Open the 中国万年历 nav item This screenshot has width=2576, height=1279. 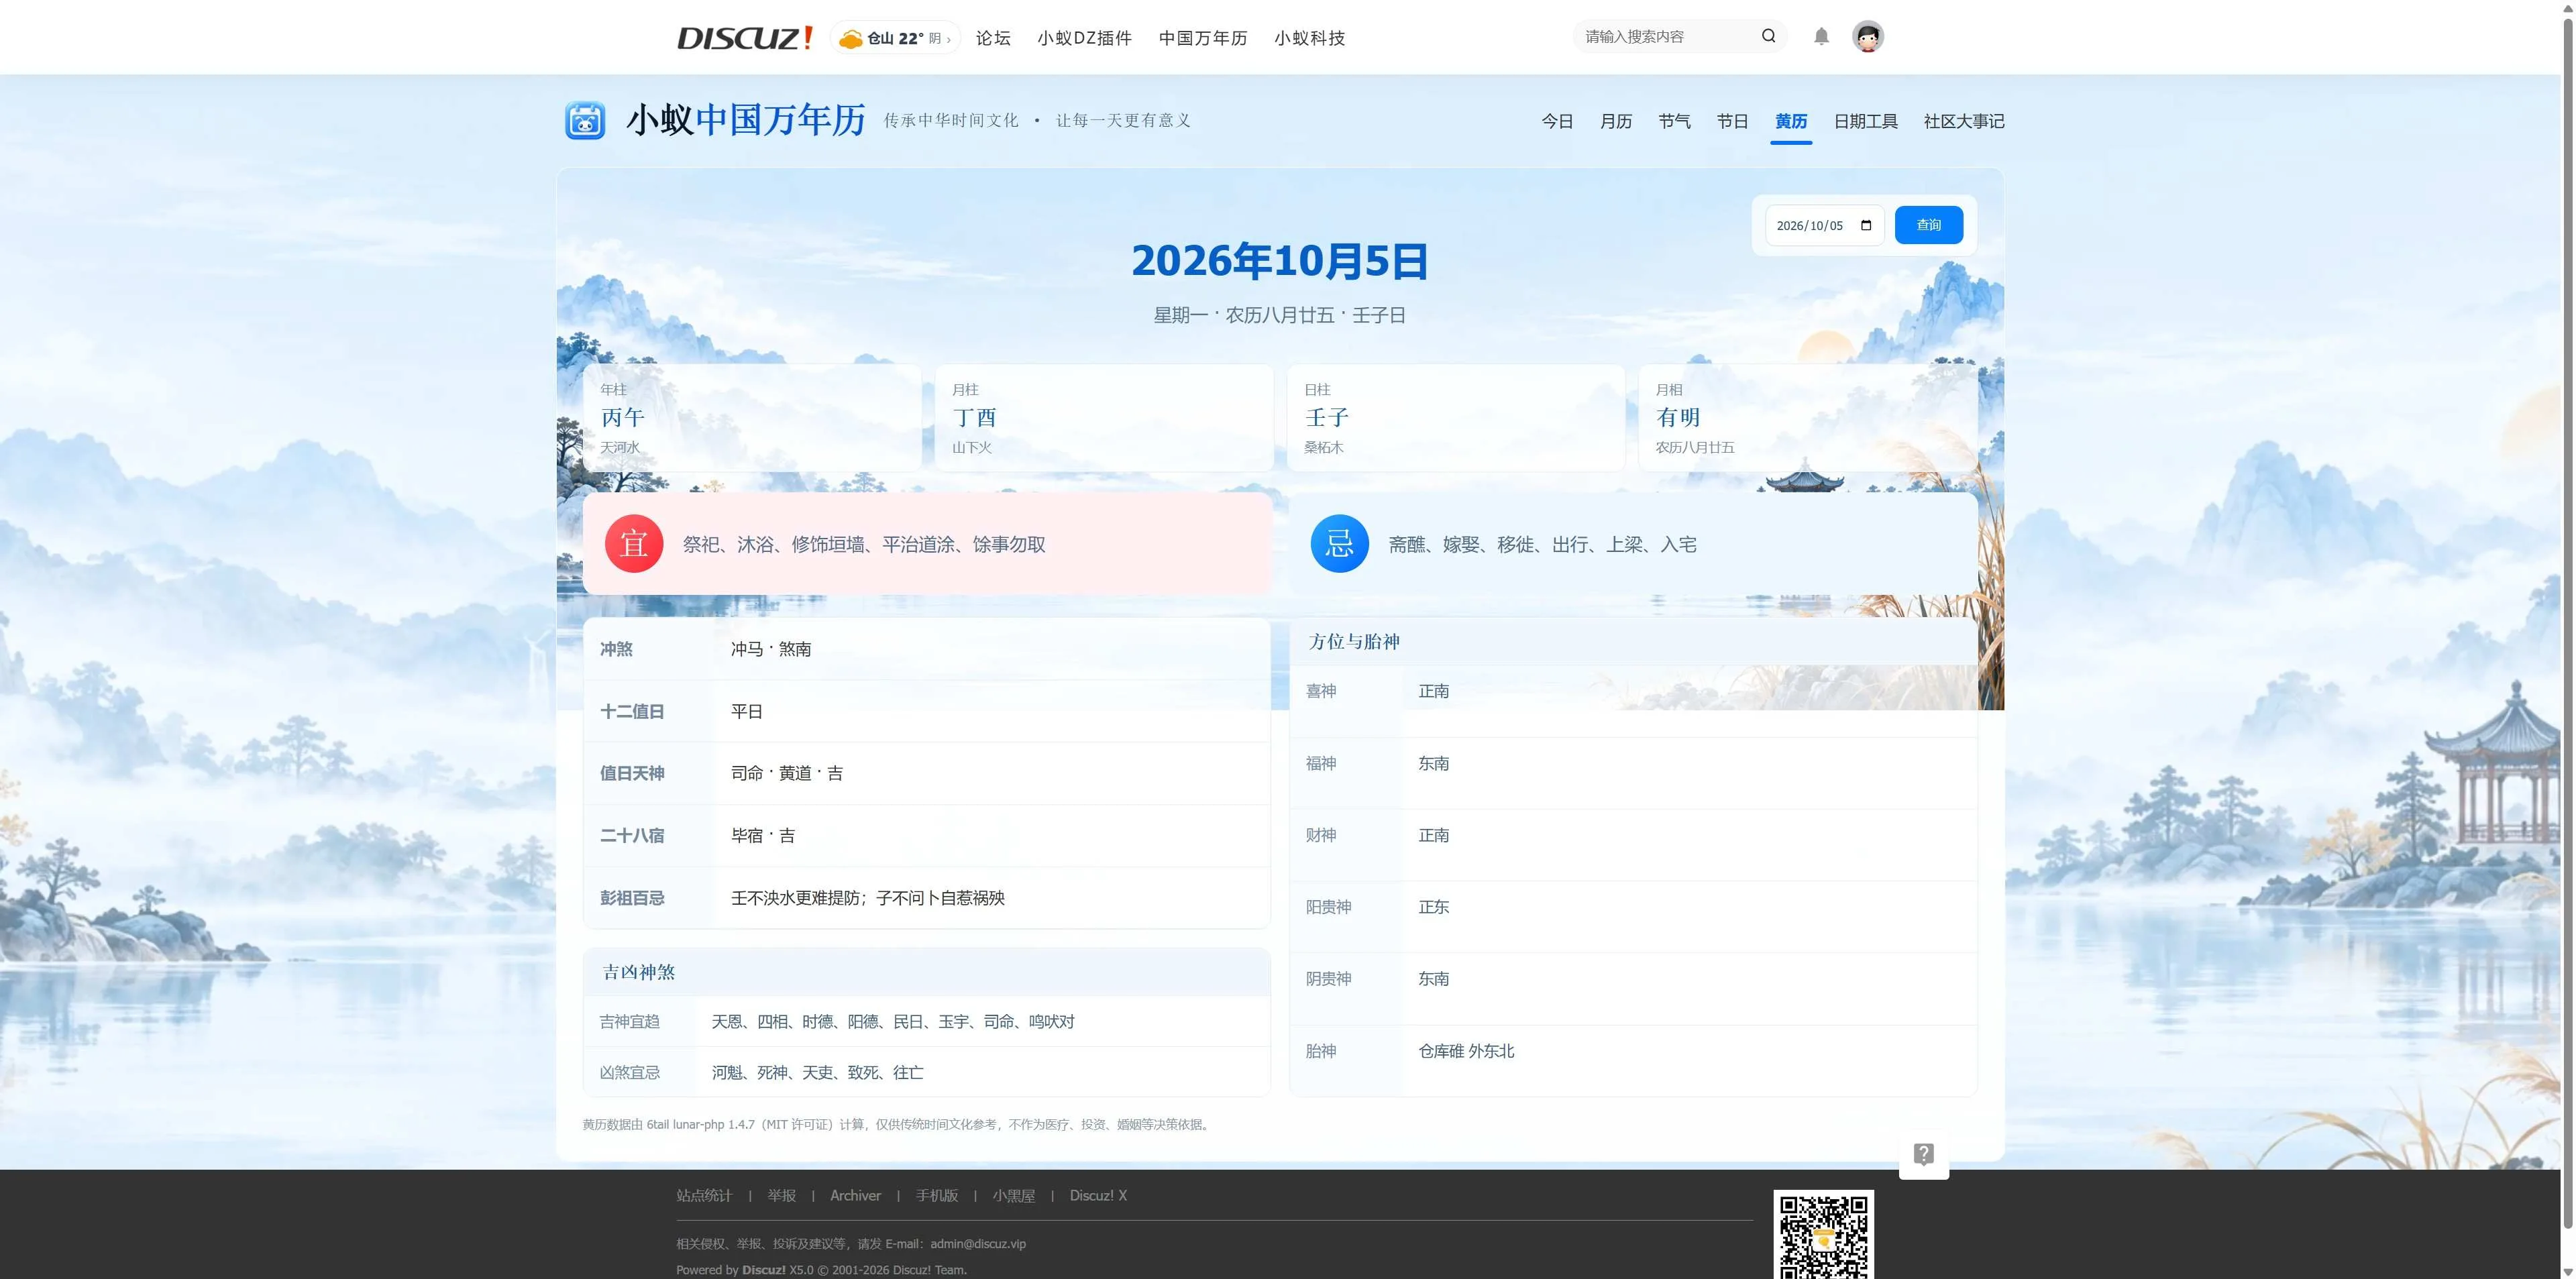click(1203, 38)
